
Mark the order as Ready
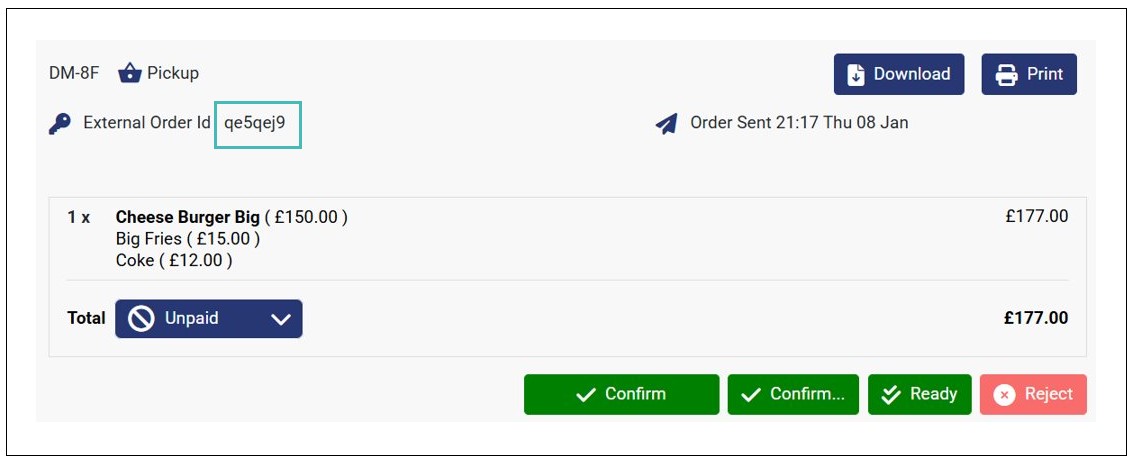coord(919,394)
